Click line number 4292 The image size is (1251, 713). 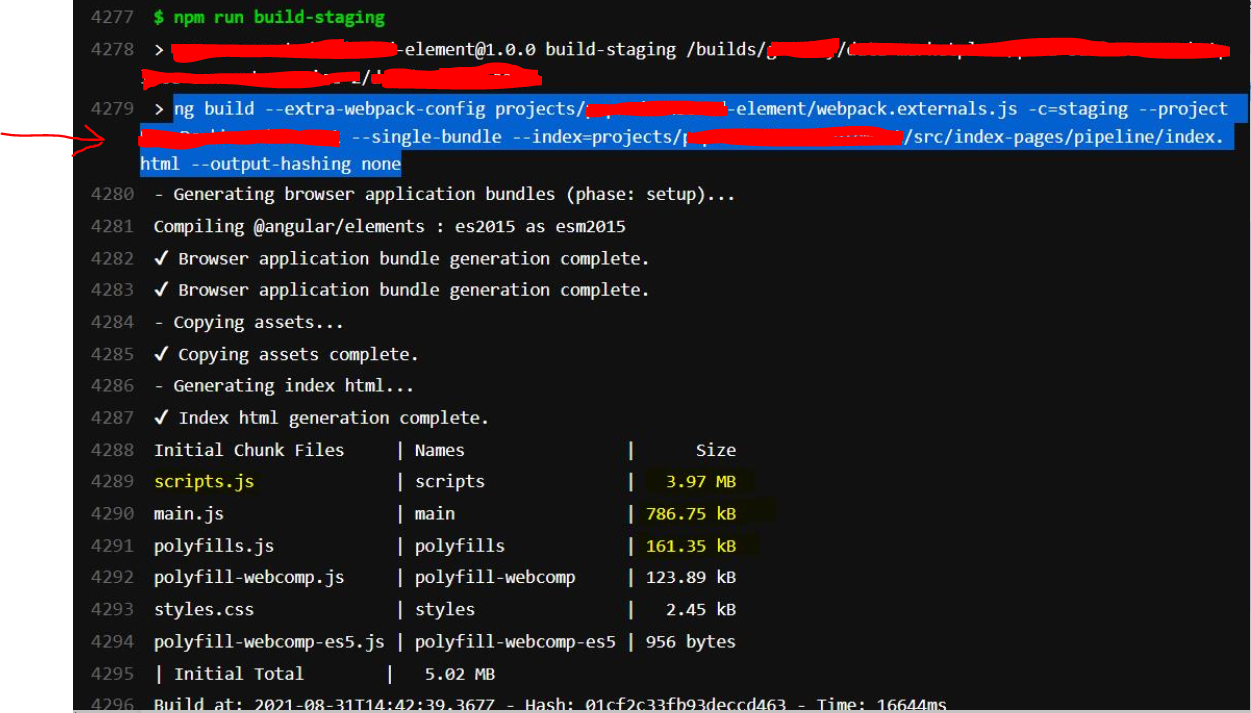click(x=112, y=578)
